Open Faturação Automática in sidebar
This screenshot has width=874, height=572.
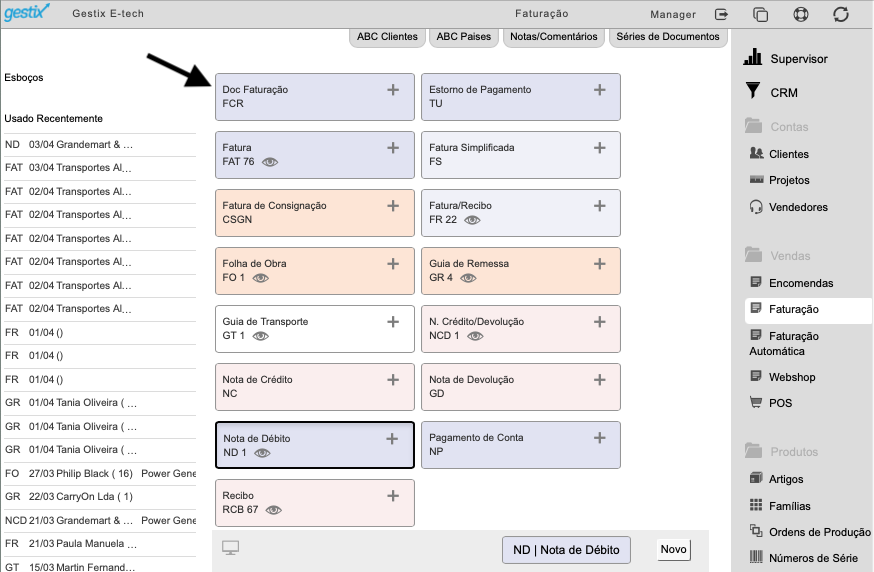click(x=784, y=343)
